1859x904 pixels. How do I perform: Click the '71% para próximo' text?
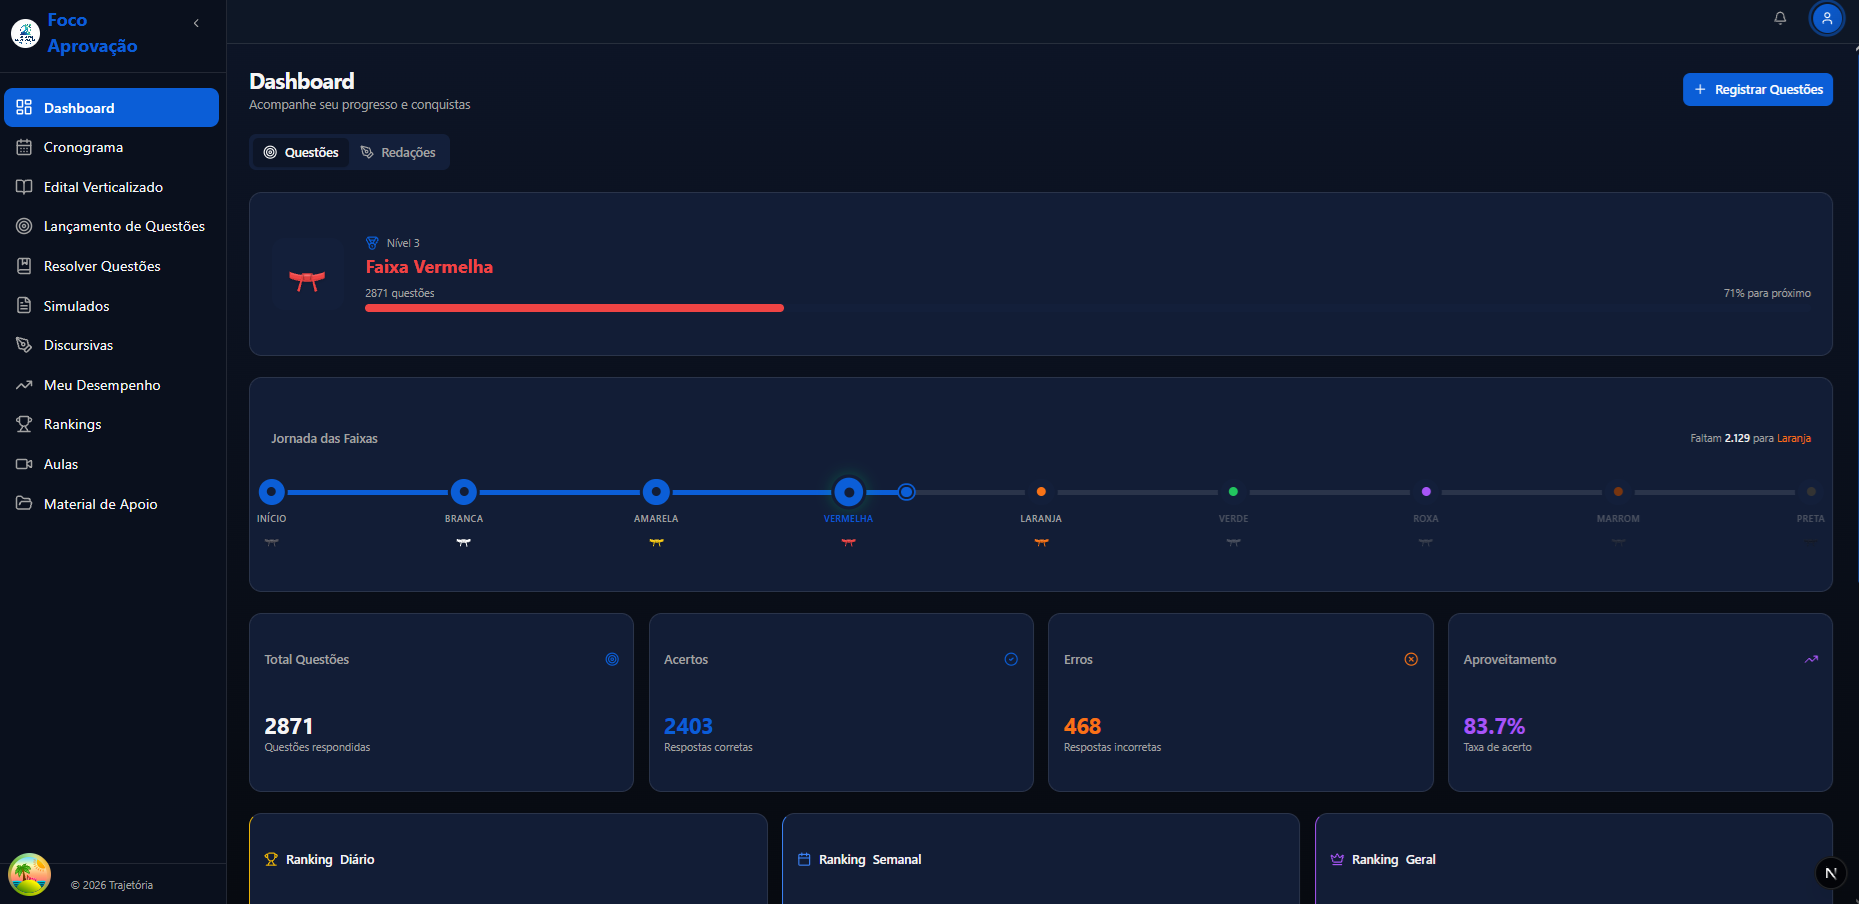(x=1767, y=293)
